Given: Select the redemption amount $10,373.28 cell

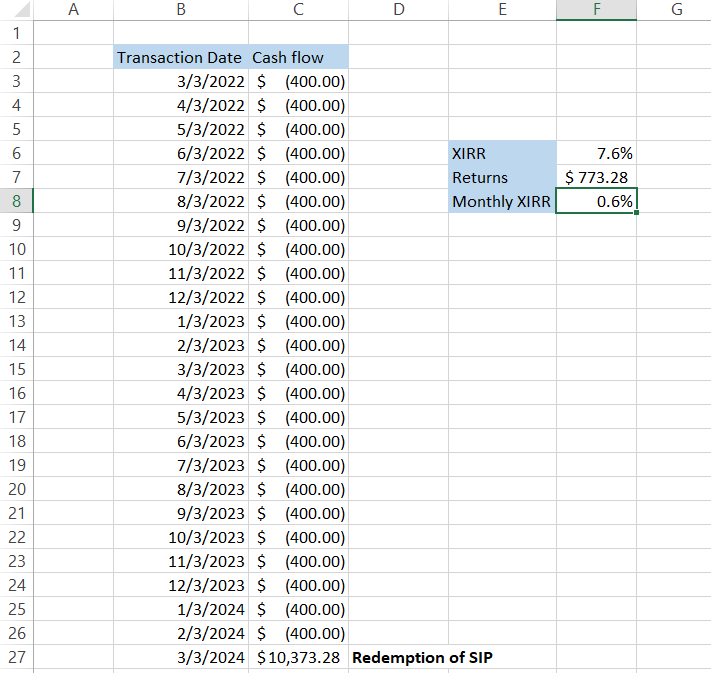Looking at the screenshot, I should pos(299,657).
